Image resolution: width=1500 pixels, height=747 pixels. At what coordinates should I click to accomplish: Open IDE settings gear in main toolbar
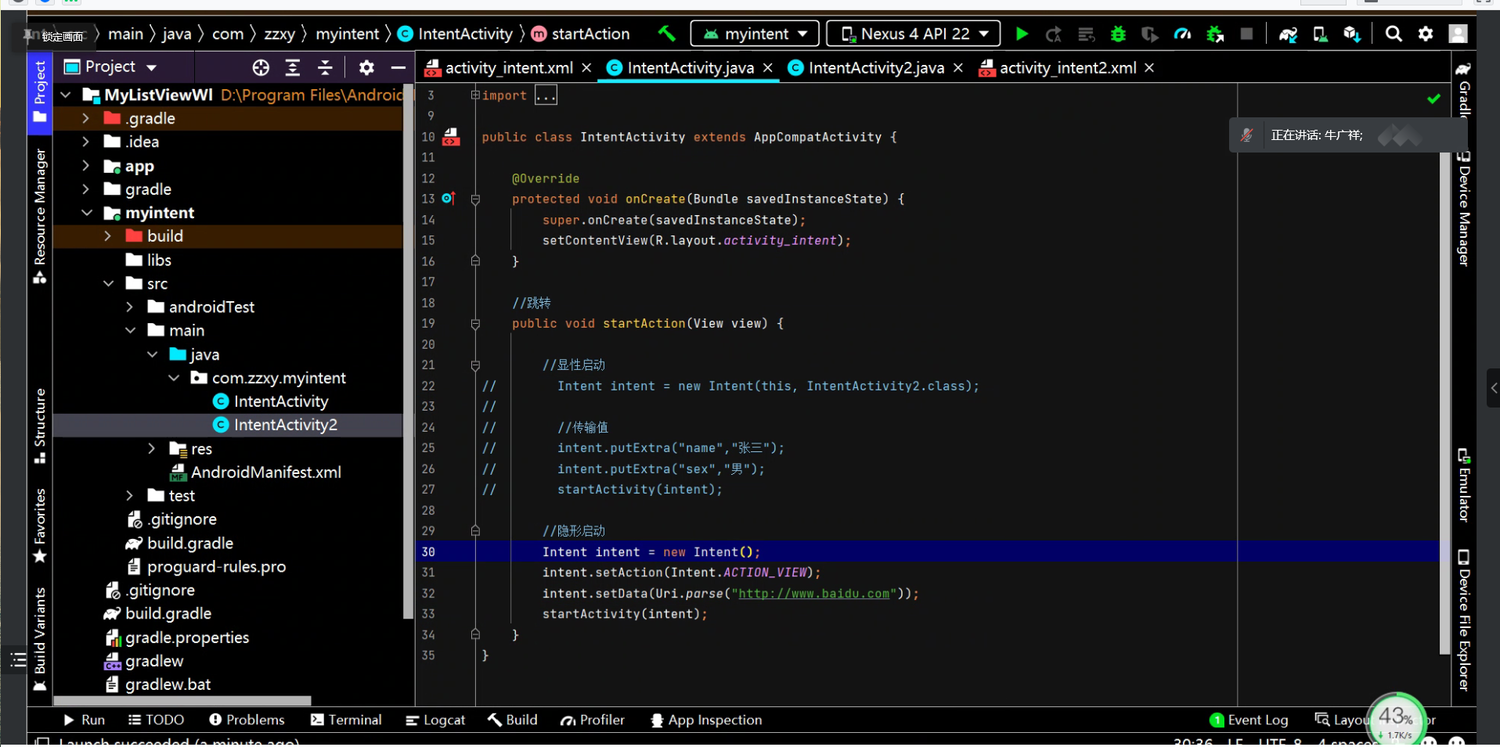point(1426,34)
